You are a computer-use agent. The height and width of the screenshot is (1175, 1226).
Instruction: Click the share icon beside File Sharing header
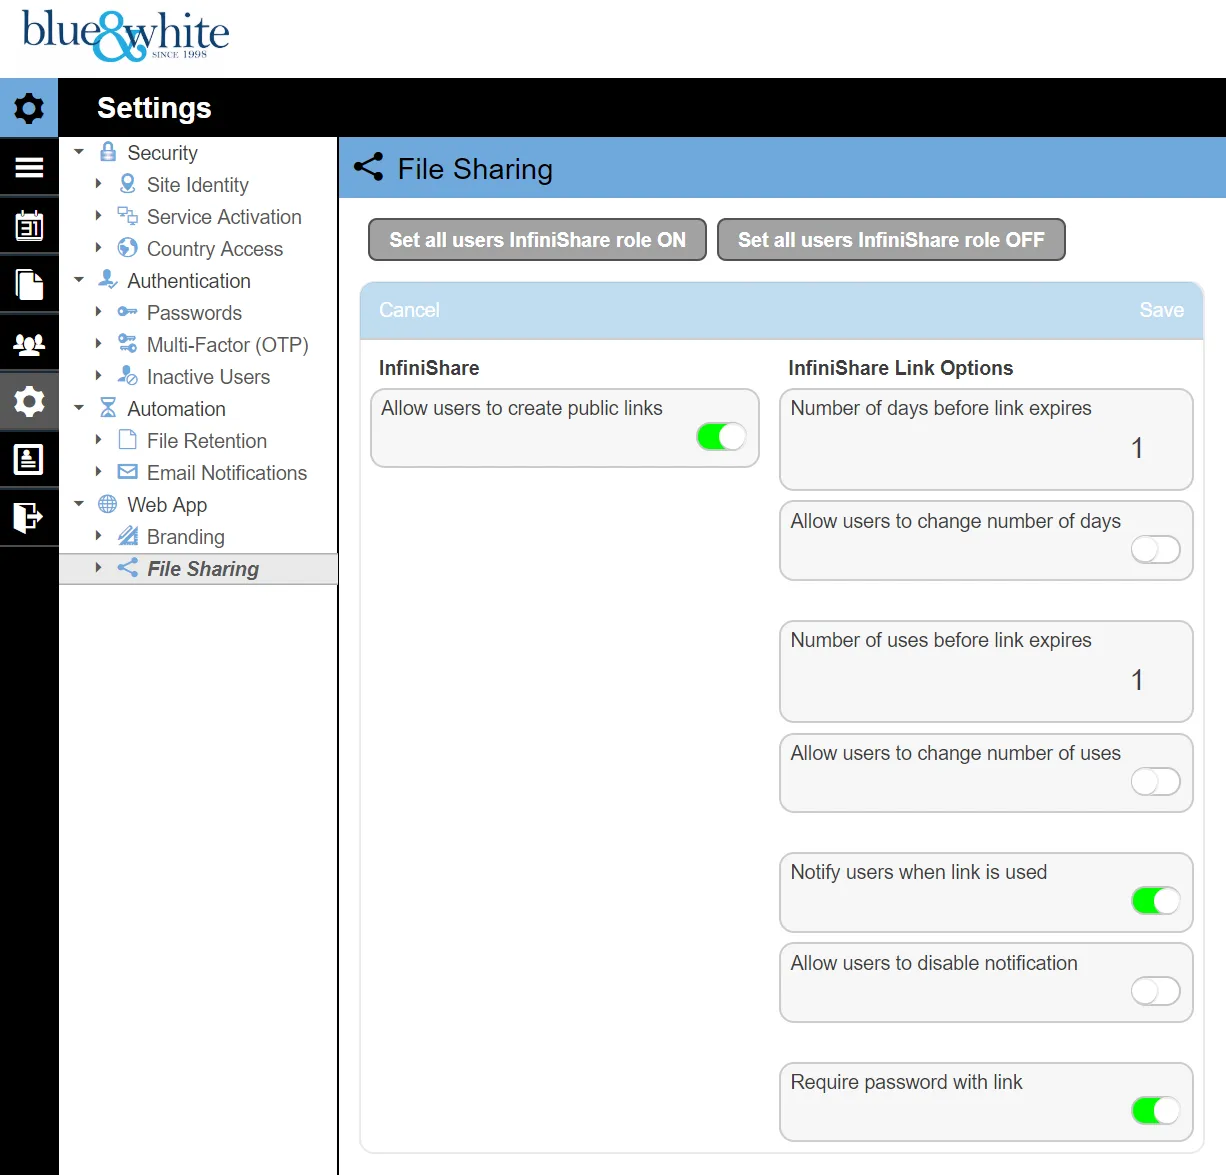369,168
